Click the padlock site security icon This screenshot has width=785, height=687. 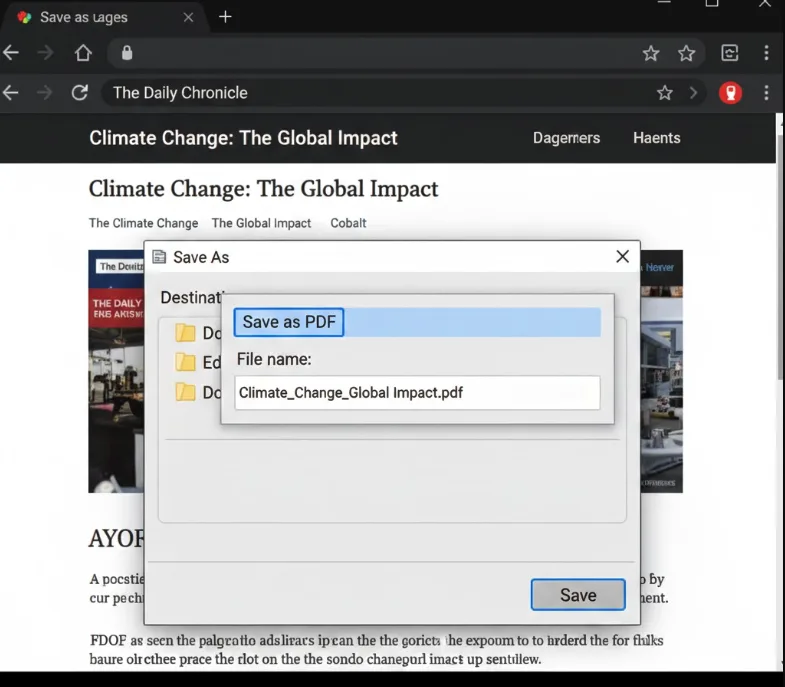pos(127,53)
